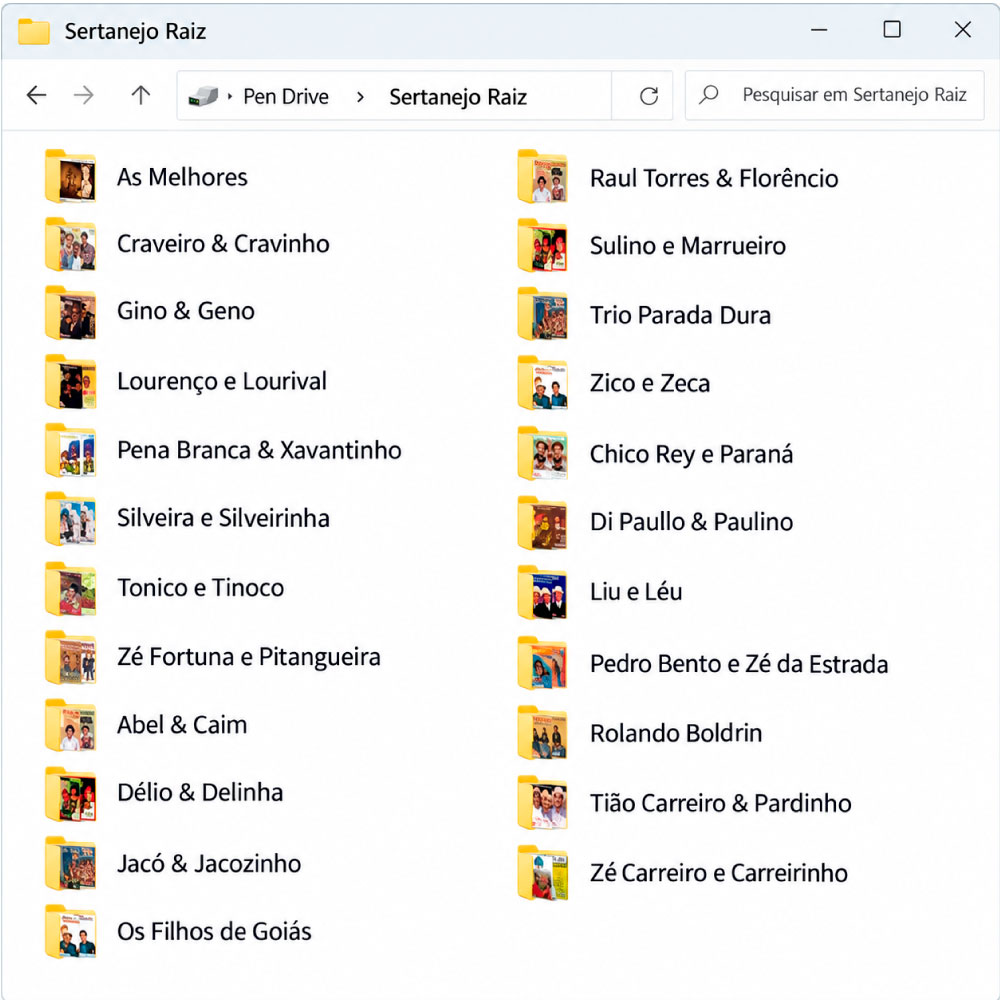Select Raul Torres & Florêncio folder icon
The width and height of the screenshot is (1000, 1000).
tap(543, 177)
